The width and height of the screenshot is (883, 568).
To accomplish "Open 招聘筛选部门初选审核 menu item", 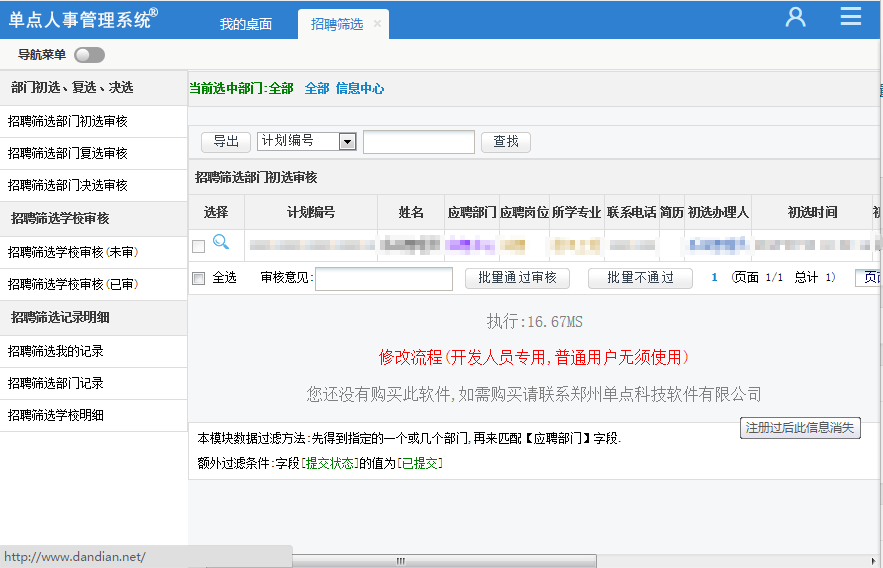I will (x=93, y=122).
